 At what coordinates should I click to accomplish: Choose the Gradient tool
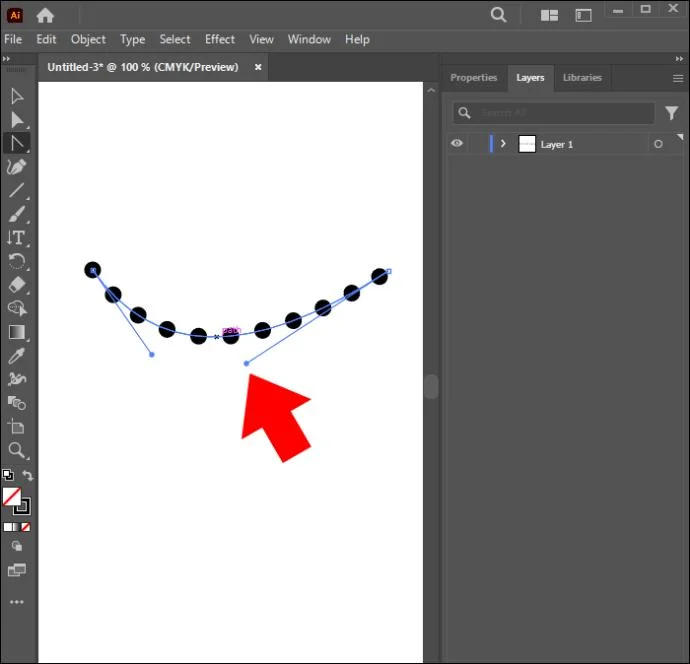(17, 332)
